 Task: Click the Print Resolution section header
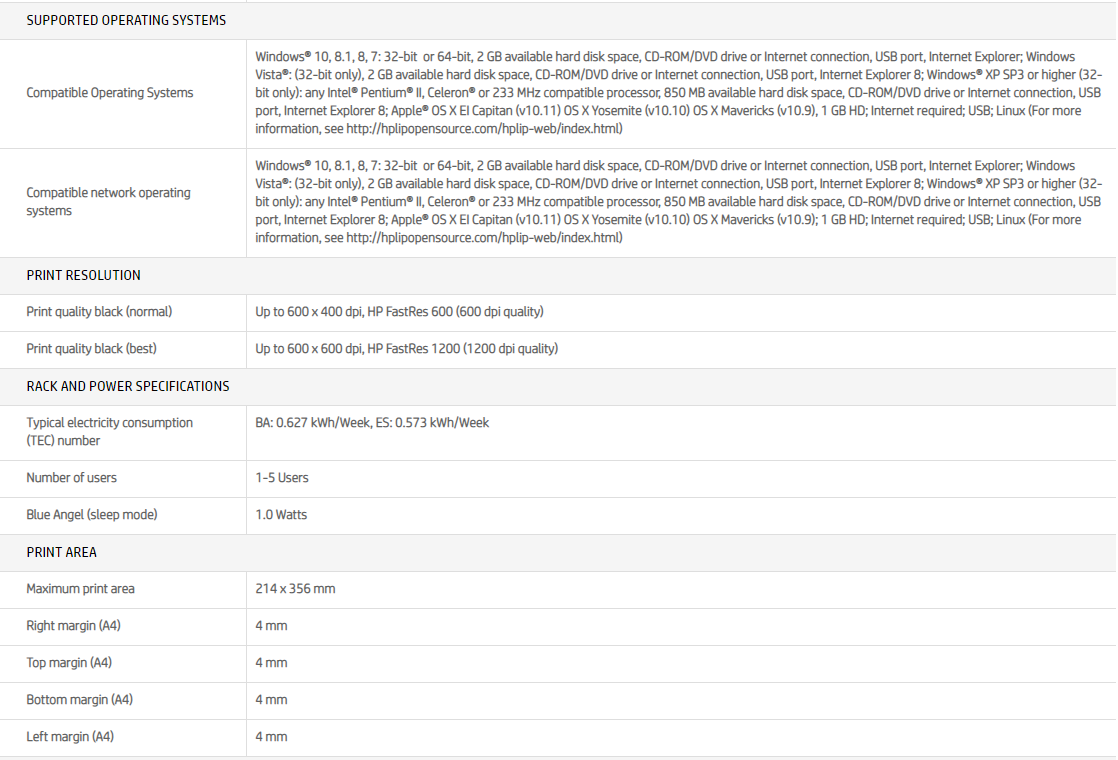click(83, 275)
